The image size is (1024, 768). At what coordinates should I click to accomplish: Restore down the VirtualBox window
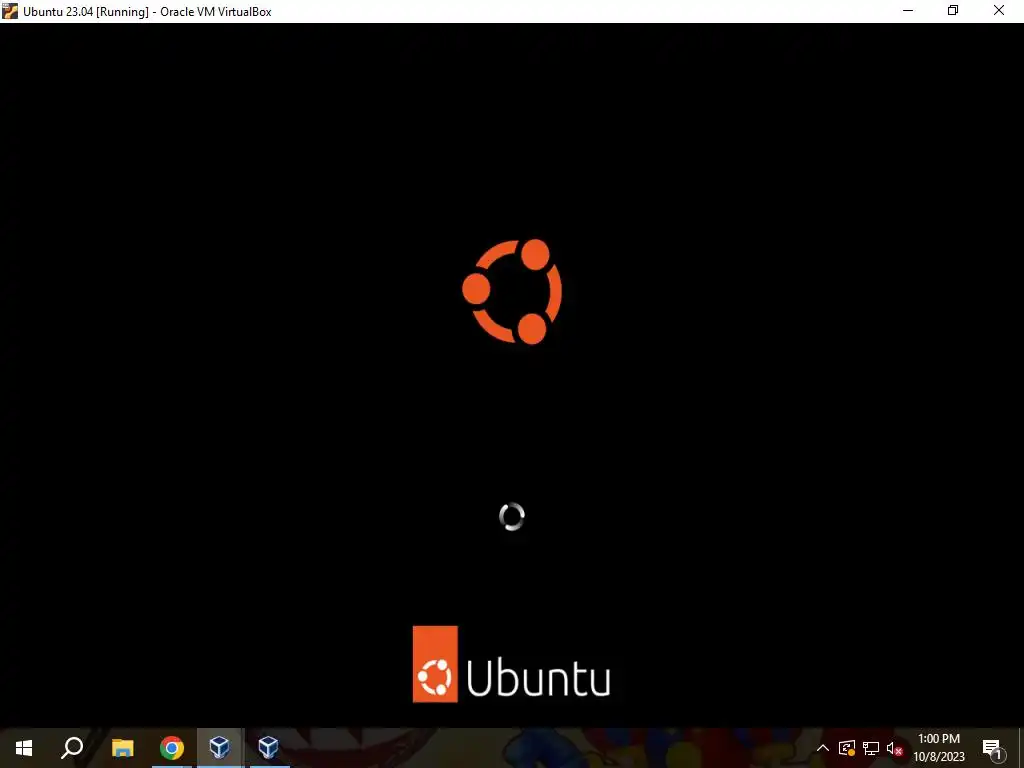coord(953,11)
